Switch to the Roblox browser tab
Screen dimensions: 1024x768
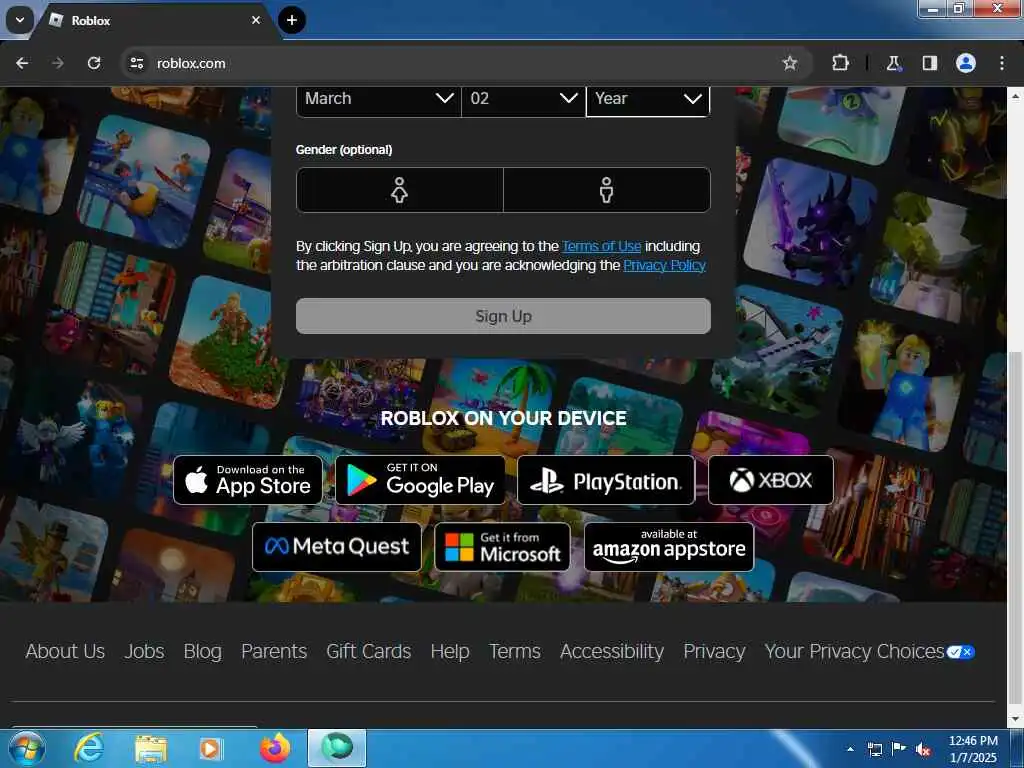[x=157, y=21]
